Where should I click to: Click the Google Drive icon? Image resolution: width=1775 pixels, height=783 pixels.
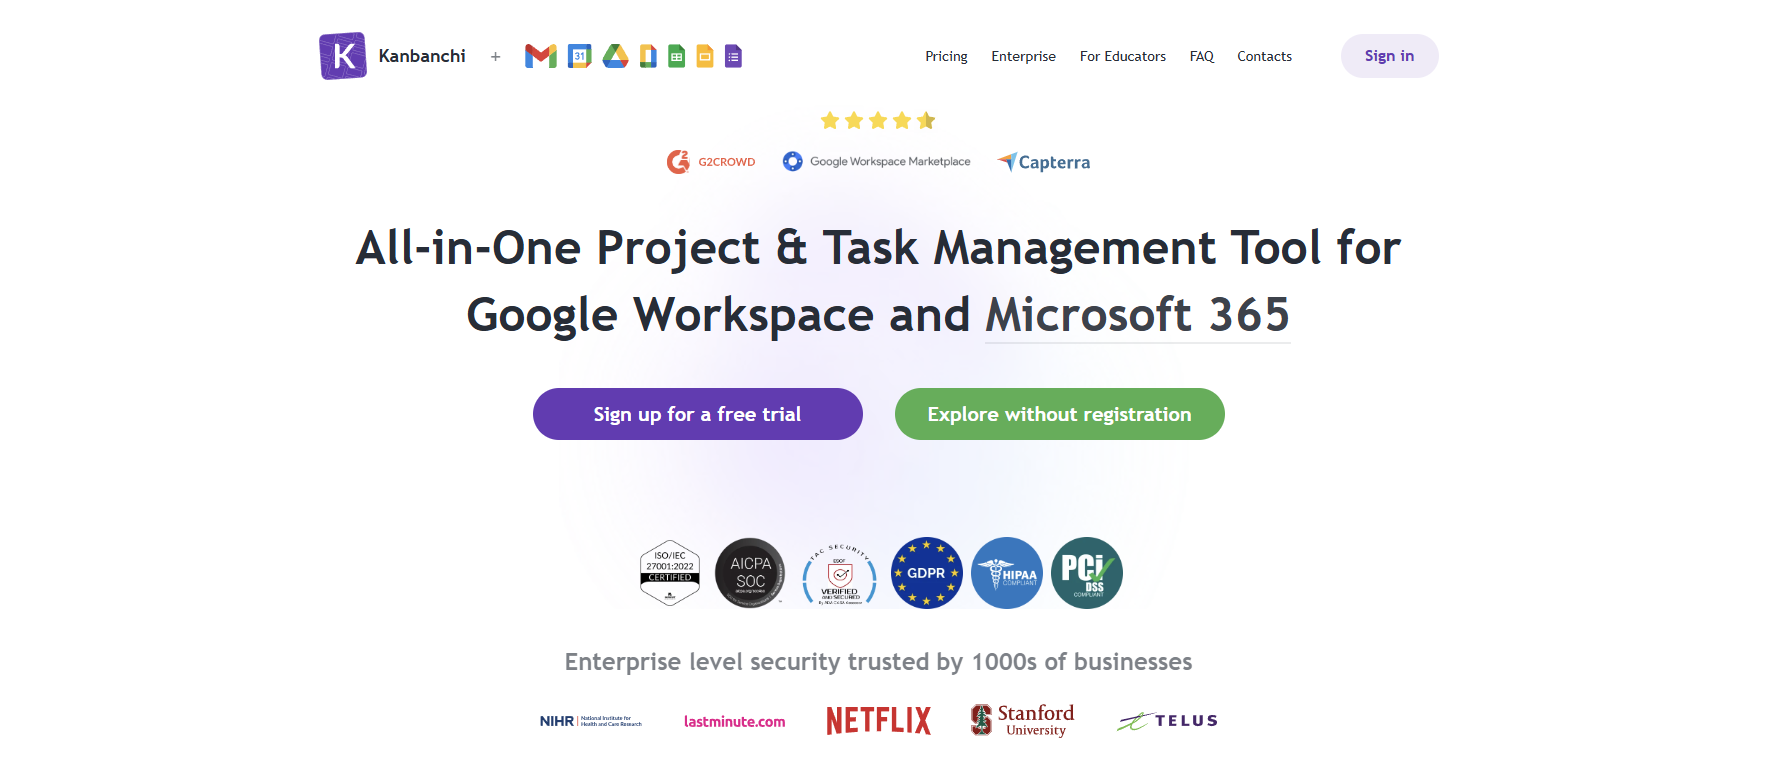tap(616, 56)
